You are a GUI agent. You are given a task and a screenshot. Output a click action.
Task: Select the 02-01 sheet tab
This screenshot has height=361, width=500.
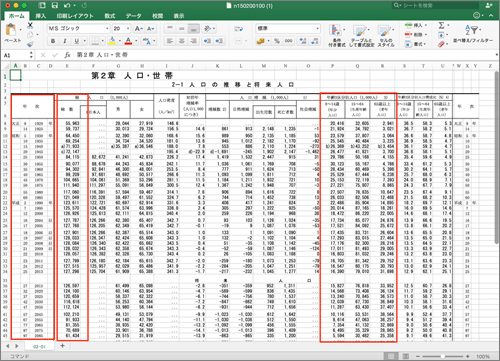click(39, 346)
